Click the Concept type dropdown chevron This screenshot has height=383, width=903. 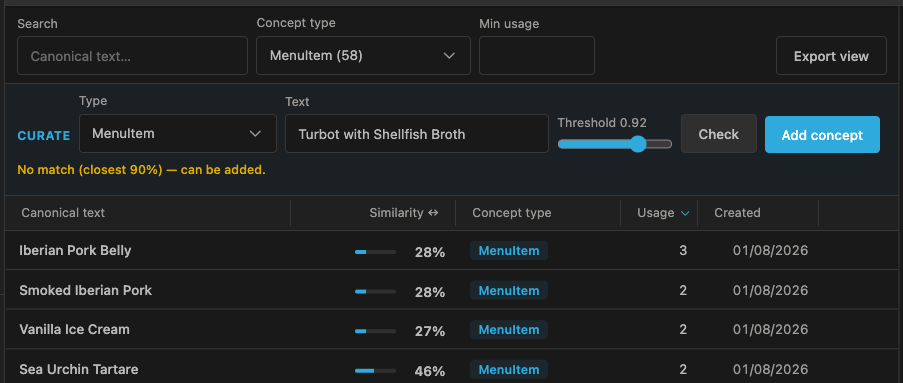[449, 56]
